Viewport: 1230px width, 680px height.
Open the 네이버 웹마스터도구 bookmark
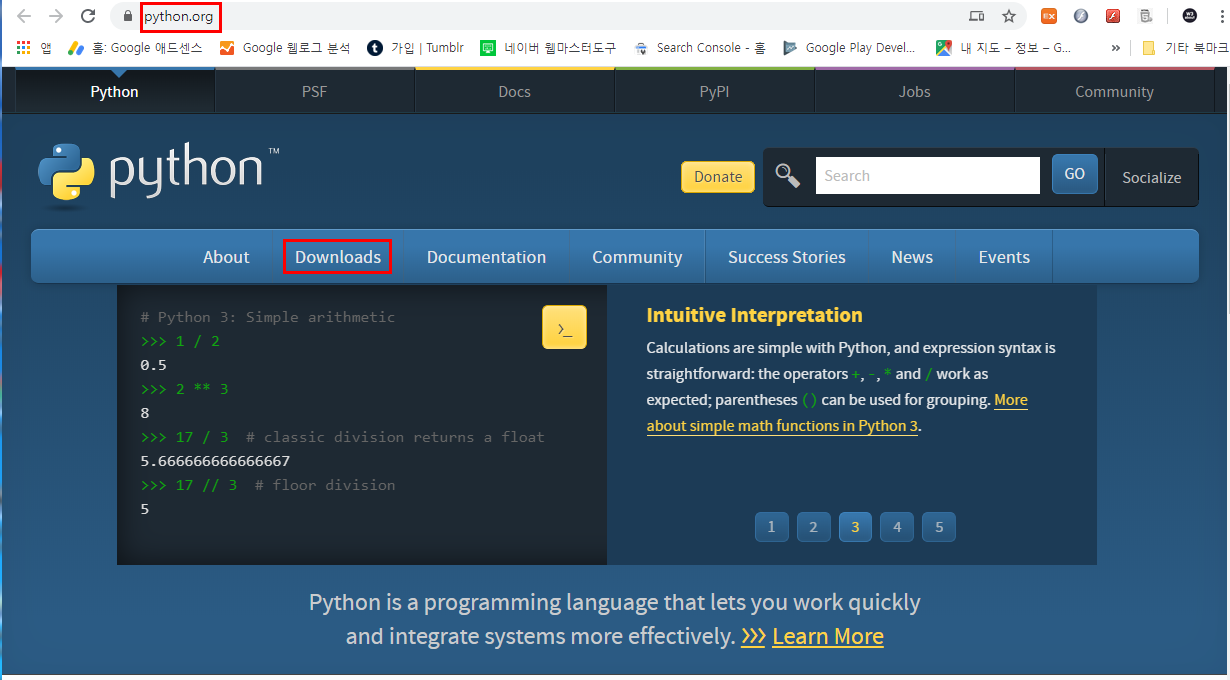coord(548,47)
